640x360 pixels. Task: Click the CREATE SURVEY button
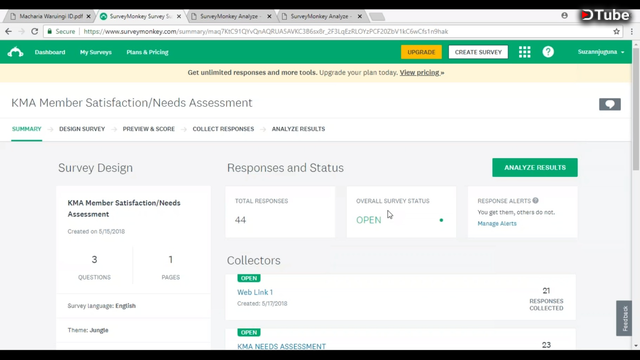[478, 52]
